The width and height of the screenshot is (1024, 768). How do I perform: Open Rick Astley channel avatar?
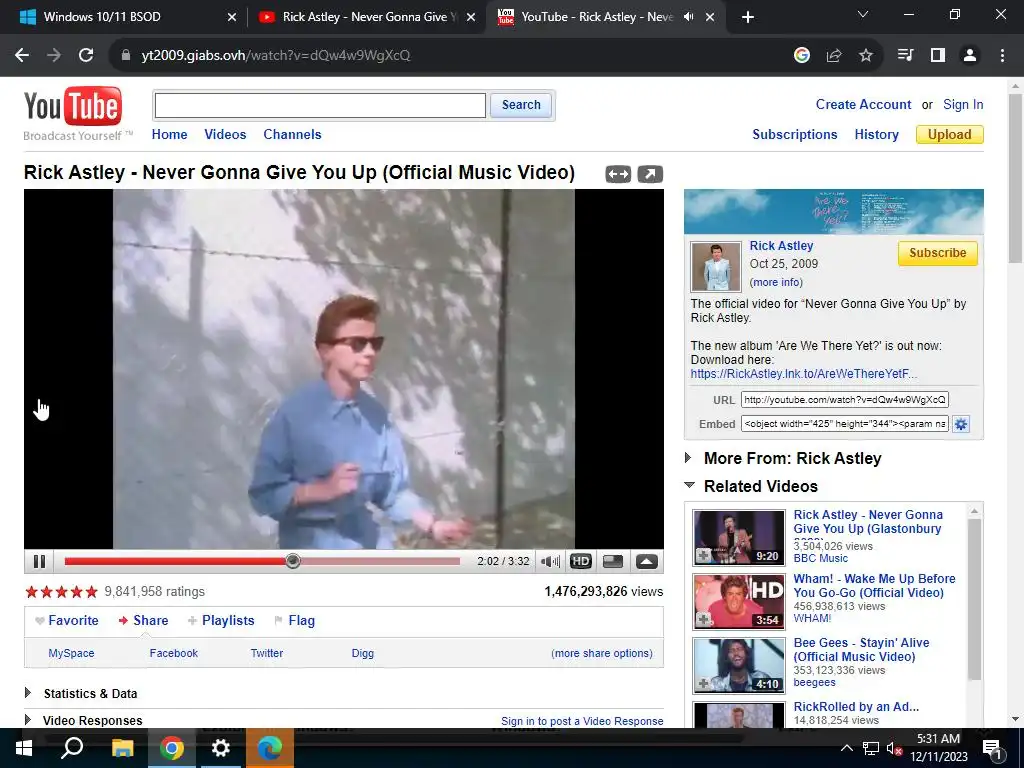pos(716,266)
